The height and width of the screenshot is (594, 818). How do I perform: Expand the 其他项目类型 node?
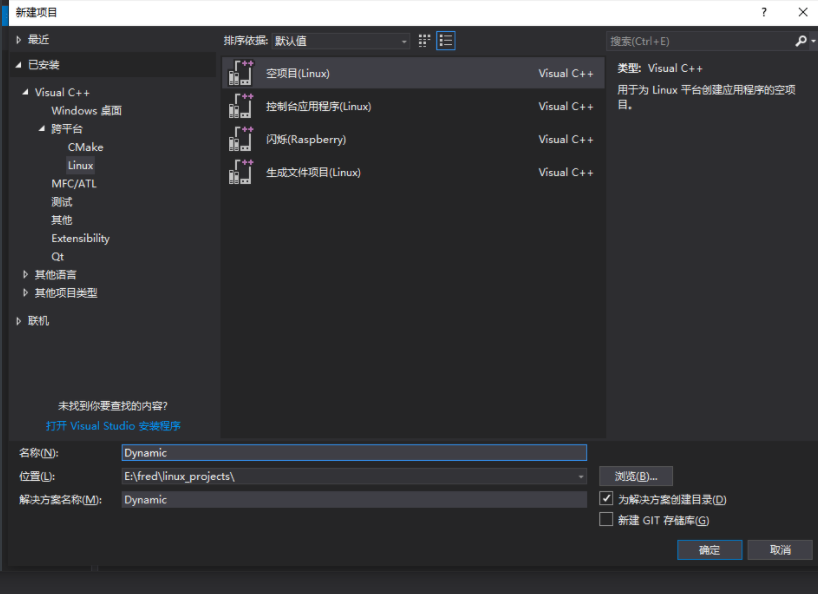(26, 293)
